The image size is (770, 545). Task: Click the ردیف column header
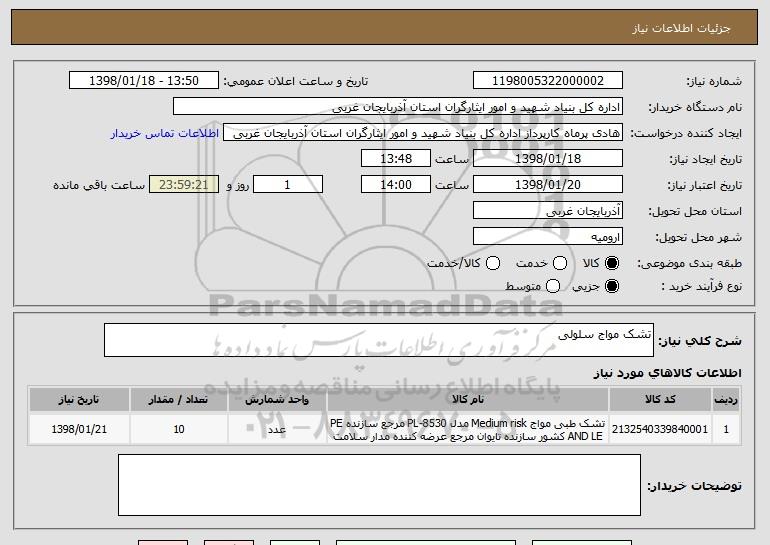[726, 399]
